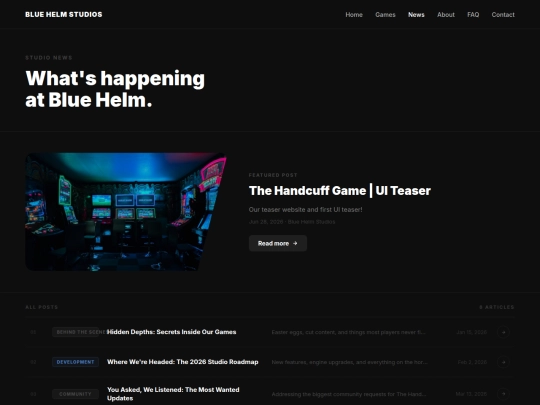Click the What's happening at Blue Helm heading
The image size is (540, 405).
[115, 89]
